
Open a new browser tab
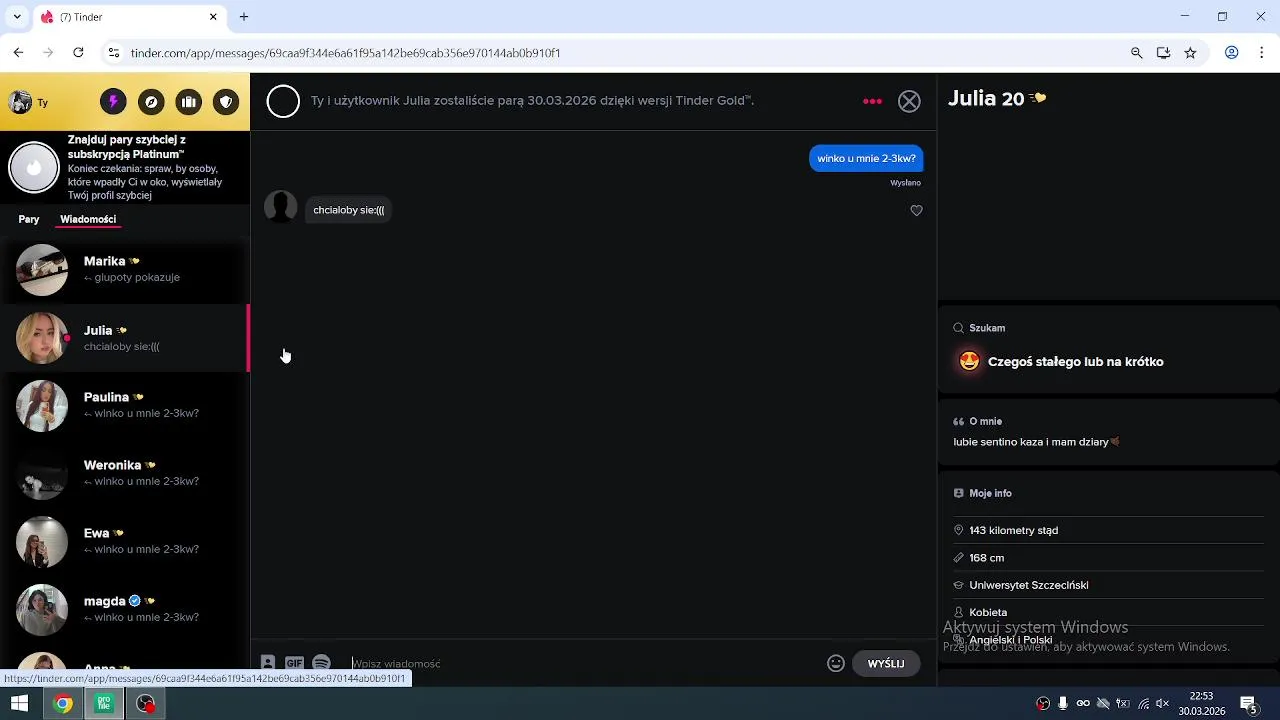pos(244,17)
